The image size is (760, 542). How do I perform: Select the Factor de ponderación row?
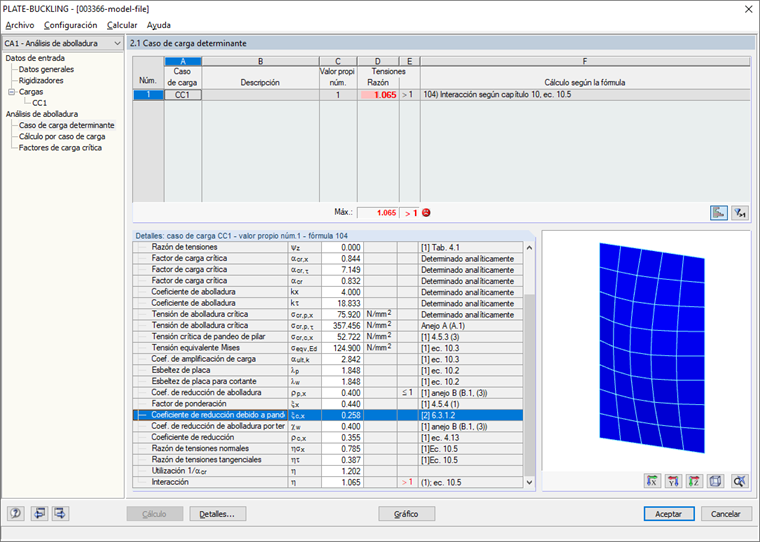pos(328,403)
